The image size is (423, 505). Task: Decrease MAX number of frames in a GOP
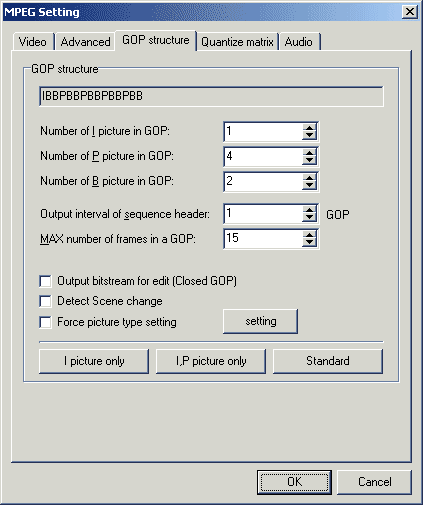pyautogui.click(x=310, y=243)
